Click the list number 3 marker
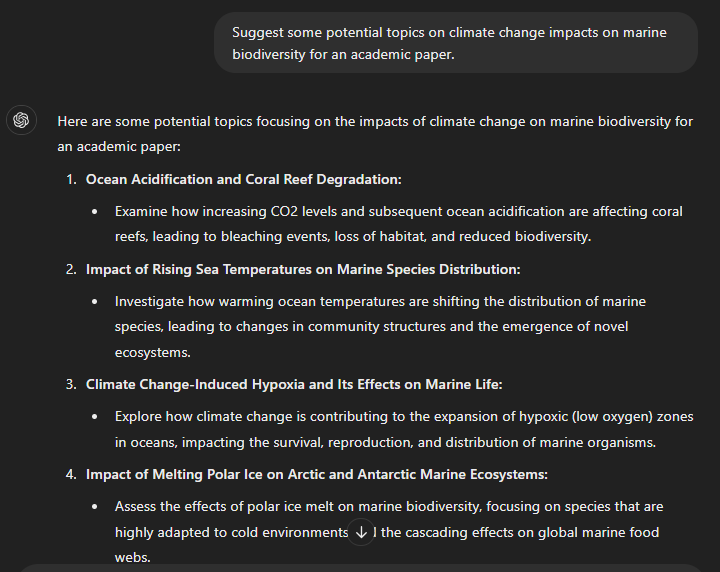 (71, 384)
